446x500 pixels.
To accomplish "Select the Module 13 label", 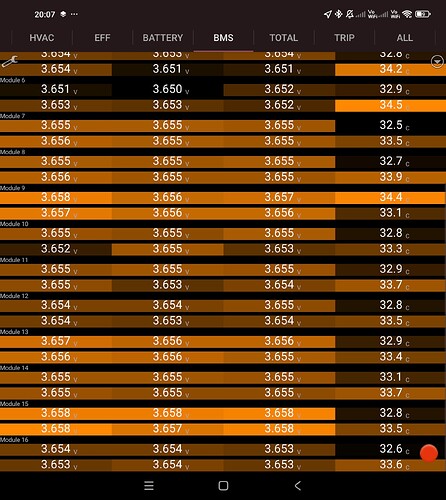I will (x=14, y=332).
